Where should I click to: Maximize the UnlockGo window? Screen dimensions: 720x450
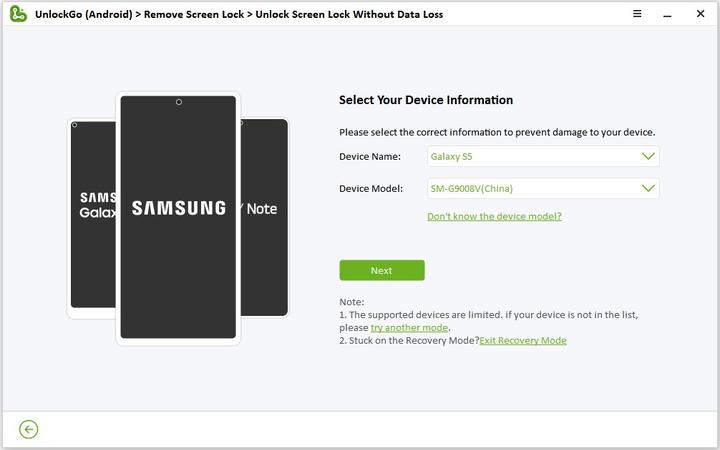[682, 14]
